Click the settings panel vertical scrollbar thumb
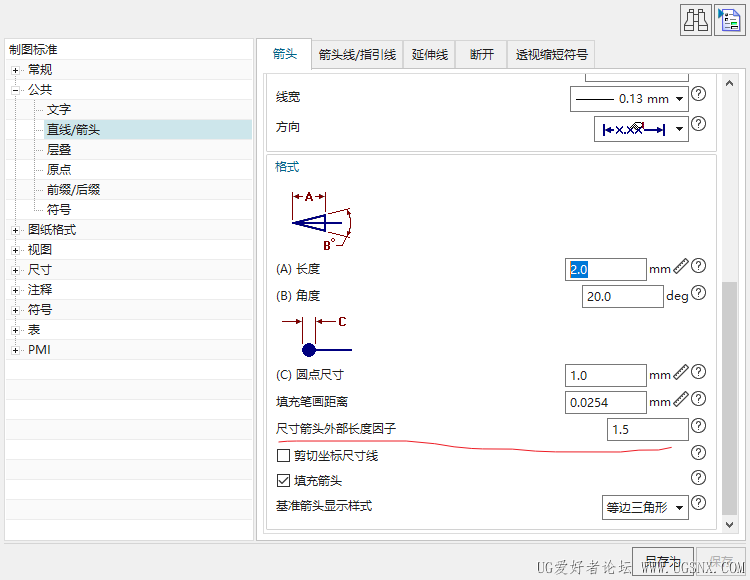The width and height of the screenshot is (750, 580). click(x=729, y=398)
